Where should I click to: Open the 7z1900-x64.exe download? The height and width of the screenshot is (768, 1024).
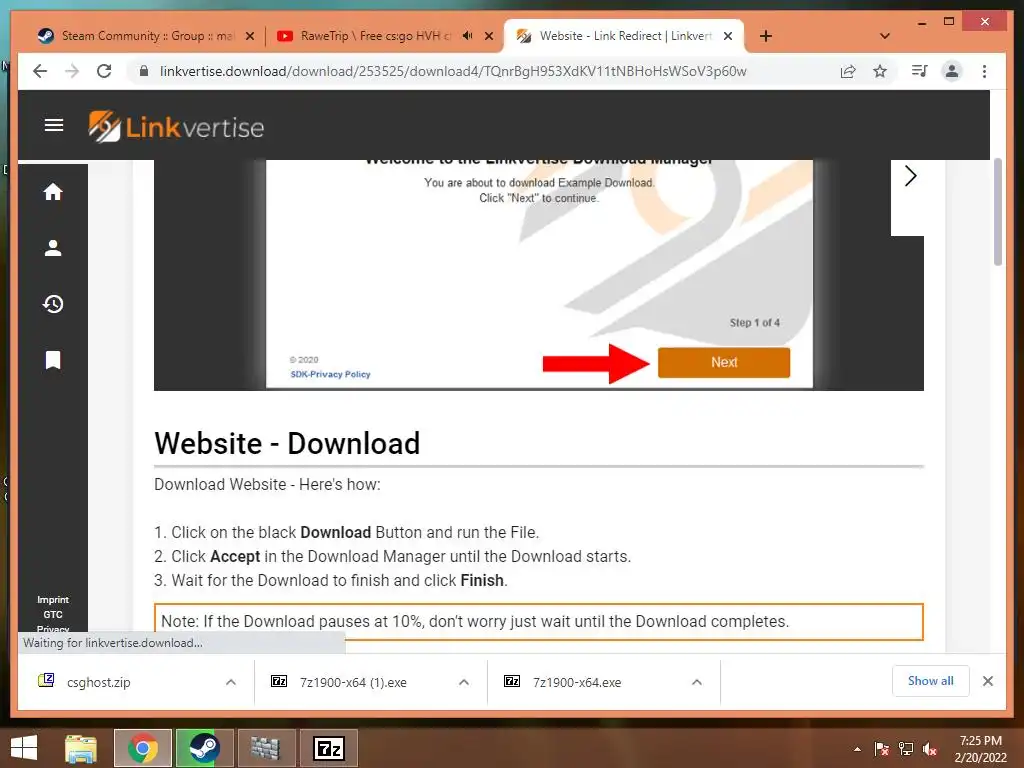click(x=577, y=682)
